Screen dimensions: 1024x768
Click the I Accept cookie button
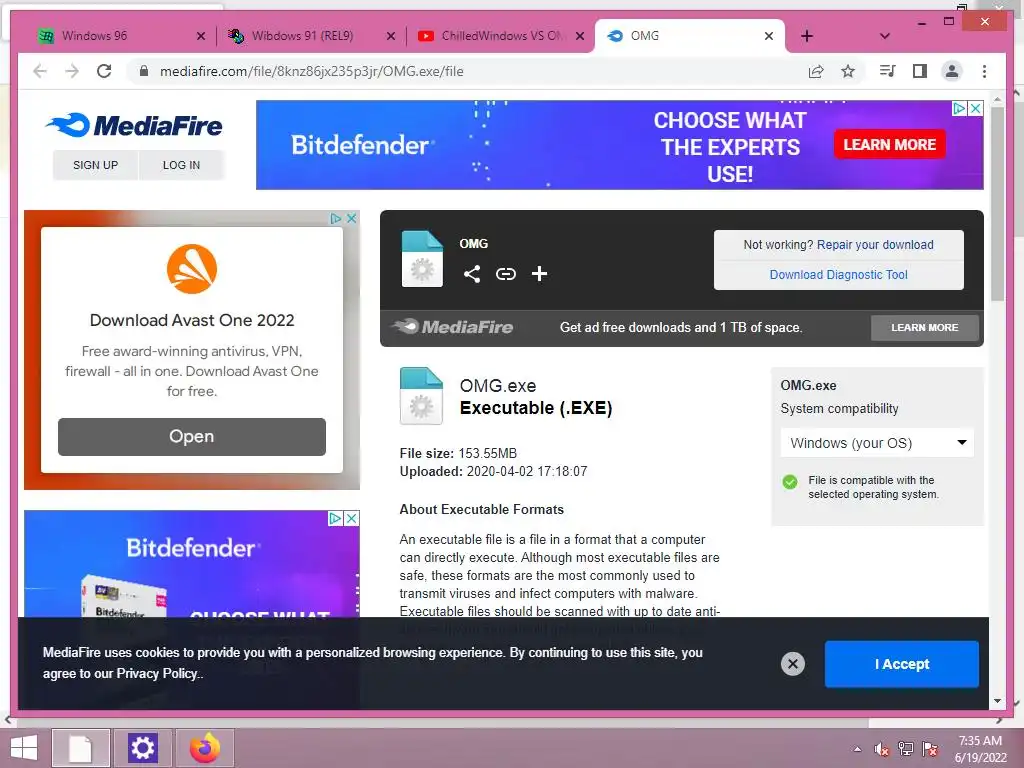click(x=902, y=664)
